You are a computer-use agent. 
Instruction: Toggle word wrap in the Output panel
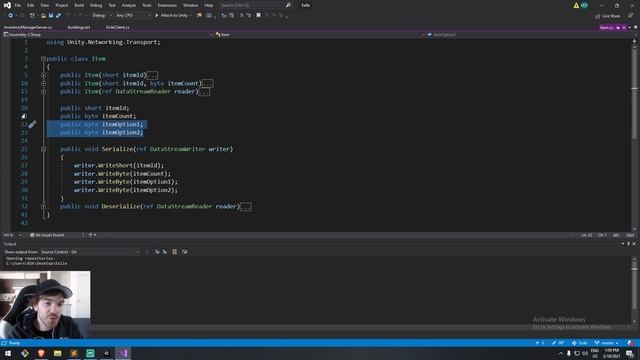pos(184,252)
